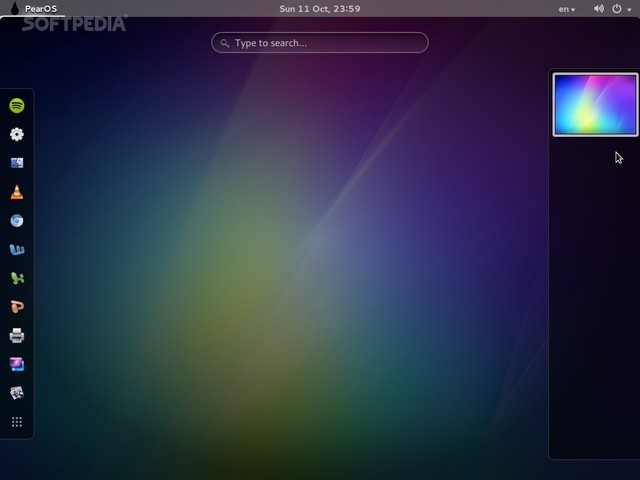Open the Settings gear in dock
This screenshot has width=640, height=480.
click(x=17, y=134)
